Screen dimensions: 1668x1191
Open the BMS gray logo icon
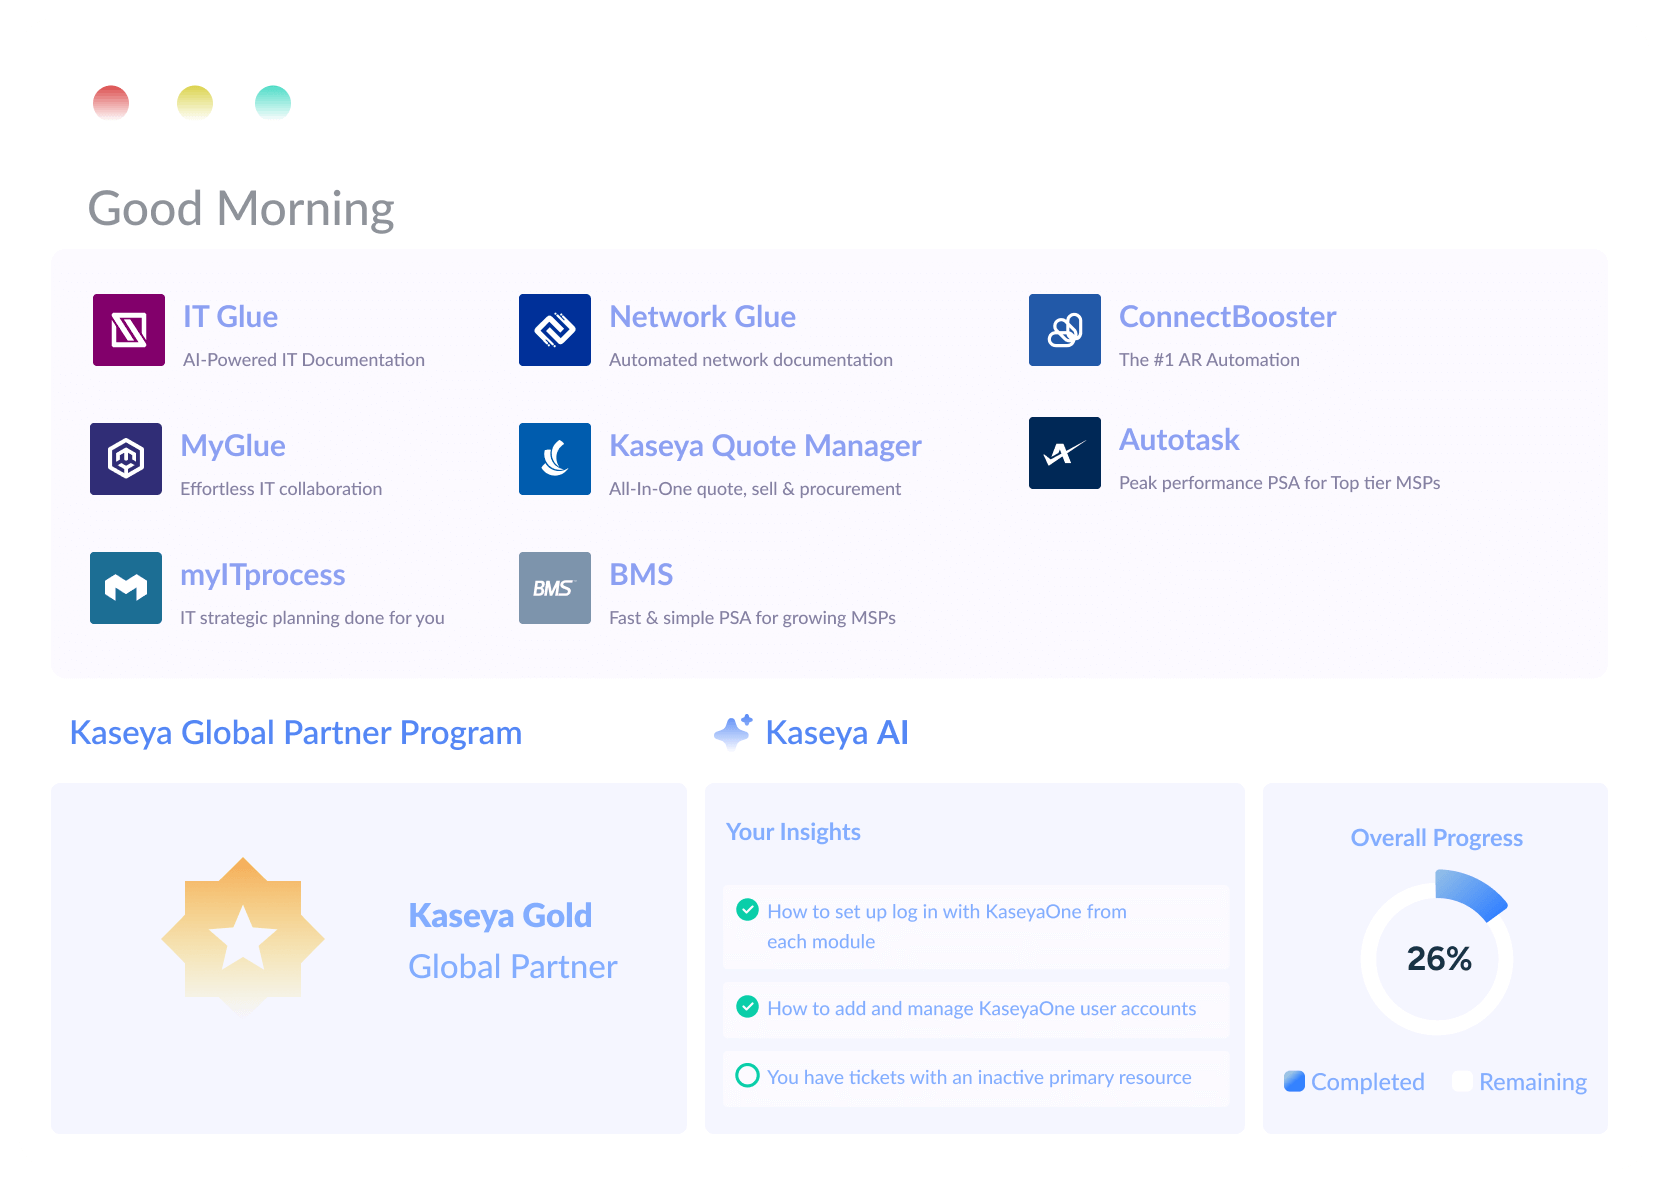coord(555,588)
